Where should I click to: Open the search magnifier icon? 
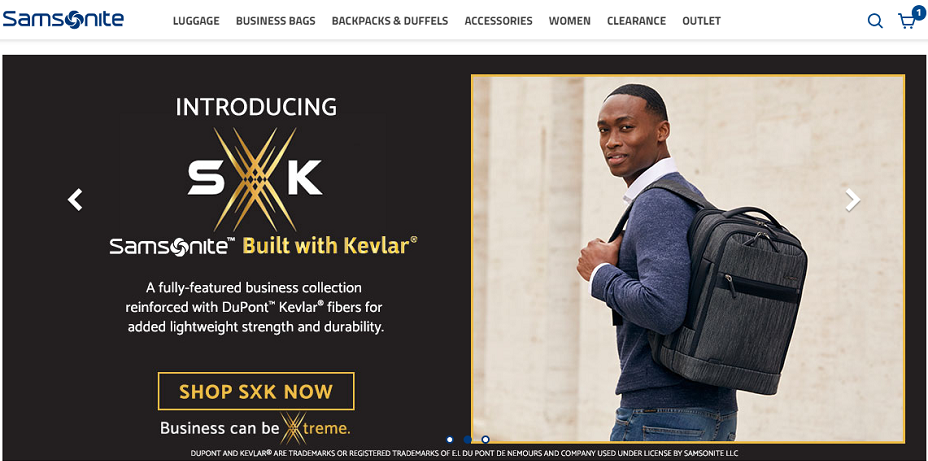click(x=875, y=21)
